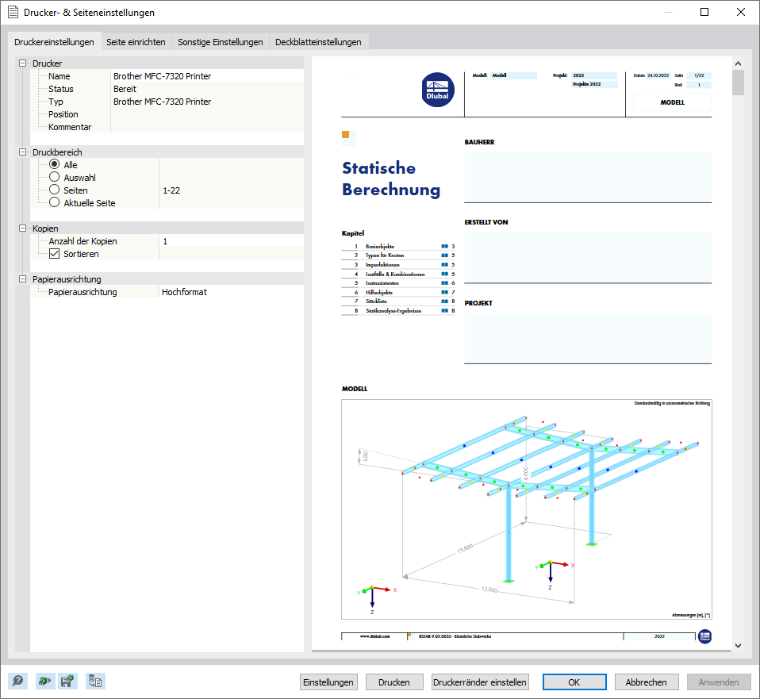Open the printer Name field Brother MFC-7320

coord(207,76)
